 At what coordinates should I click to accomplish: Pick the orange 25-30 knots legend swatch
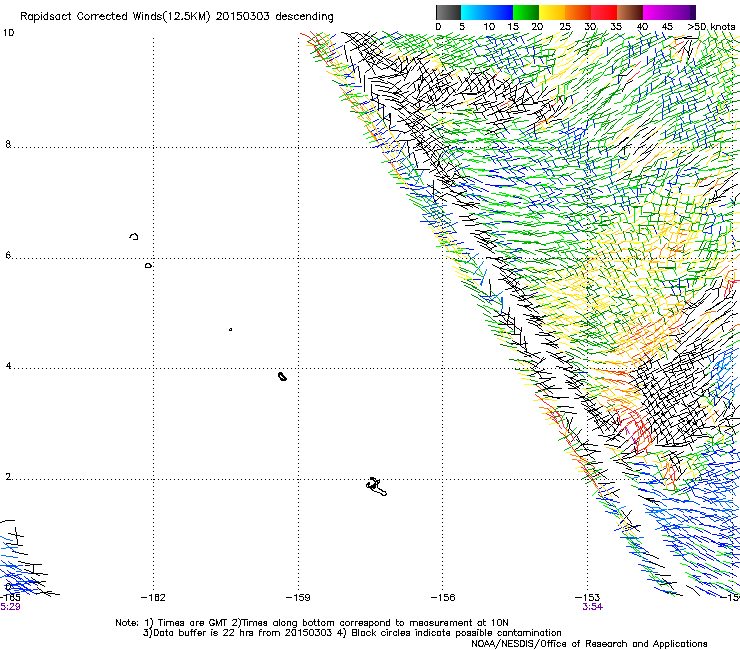click(578, 12)
